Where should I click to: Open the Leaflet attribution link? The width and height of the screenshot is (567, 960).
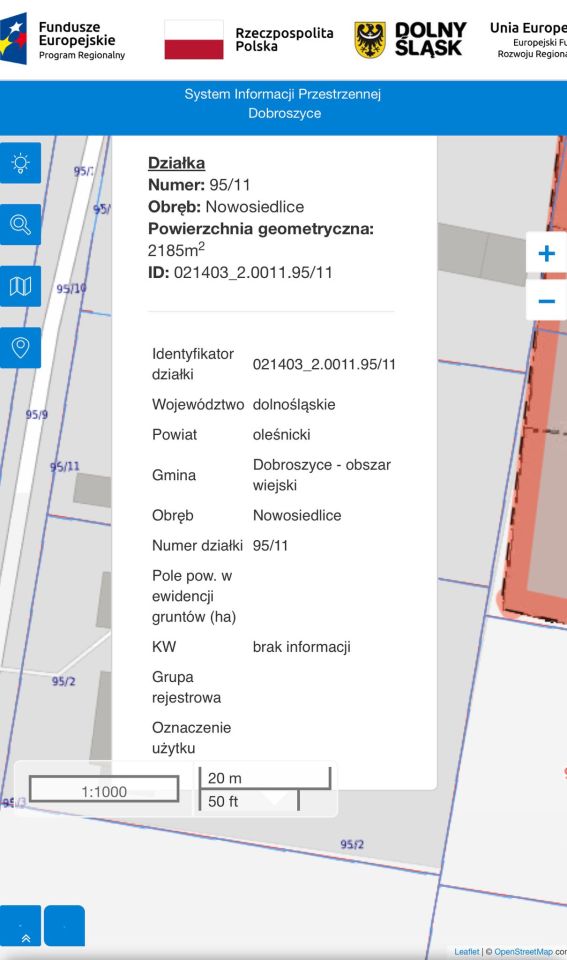point(467,951)
